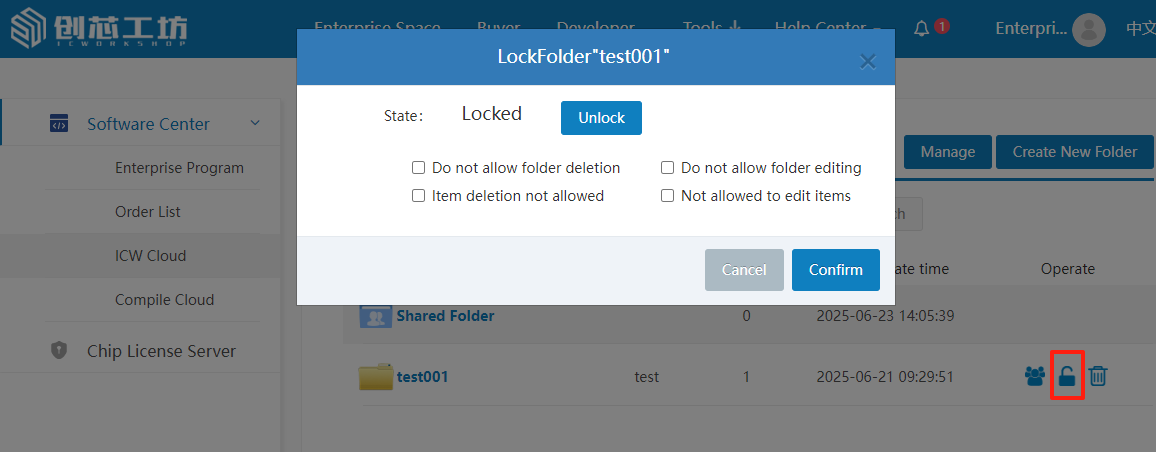
Task: Toggle Not allowed to edit items
Action: pos(668,196)
